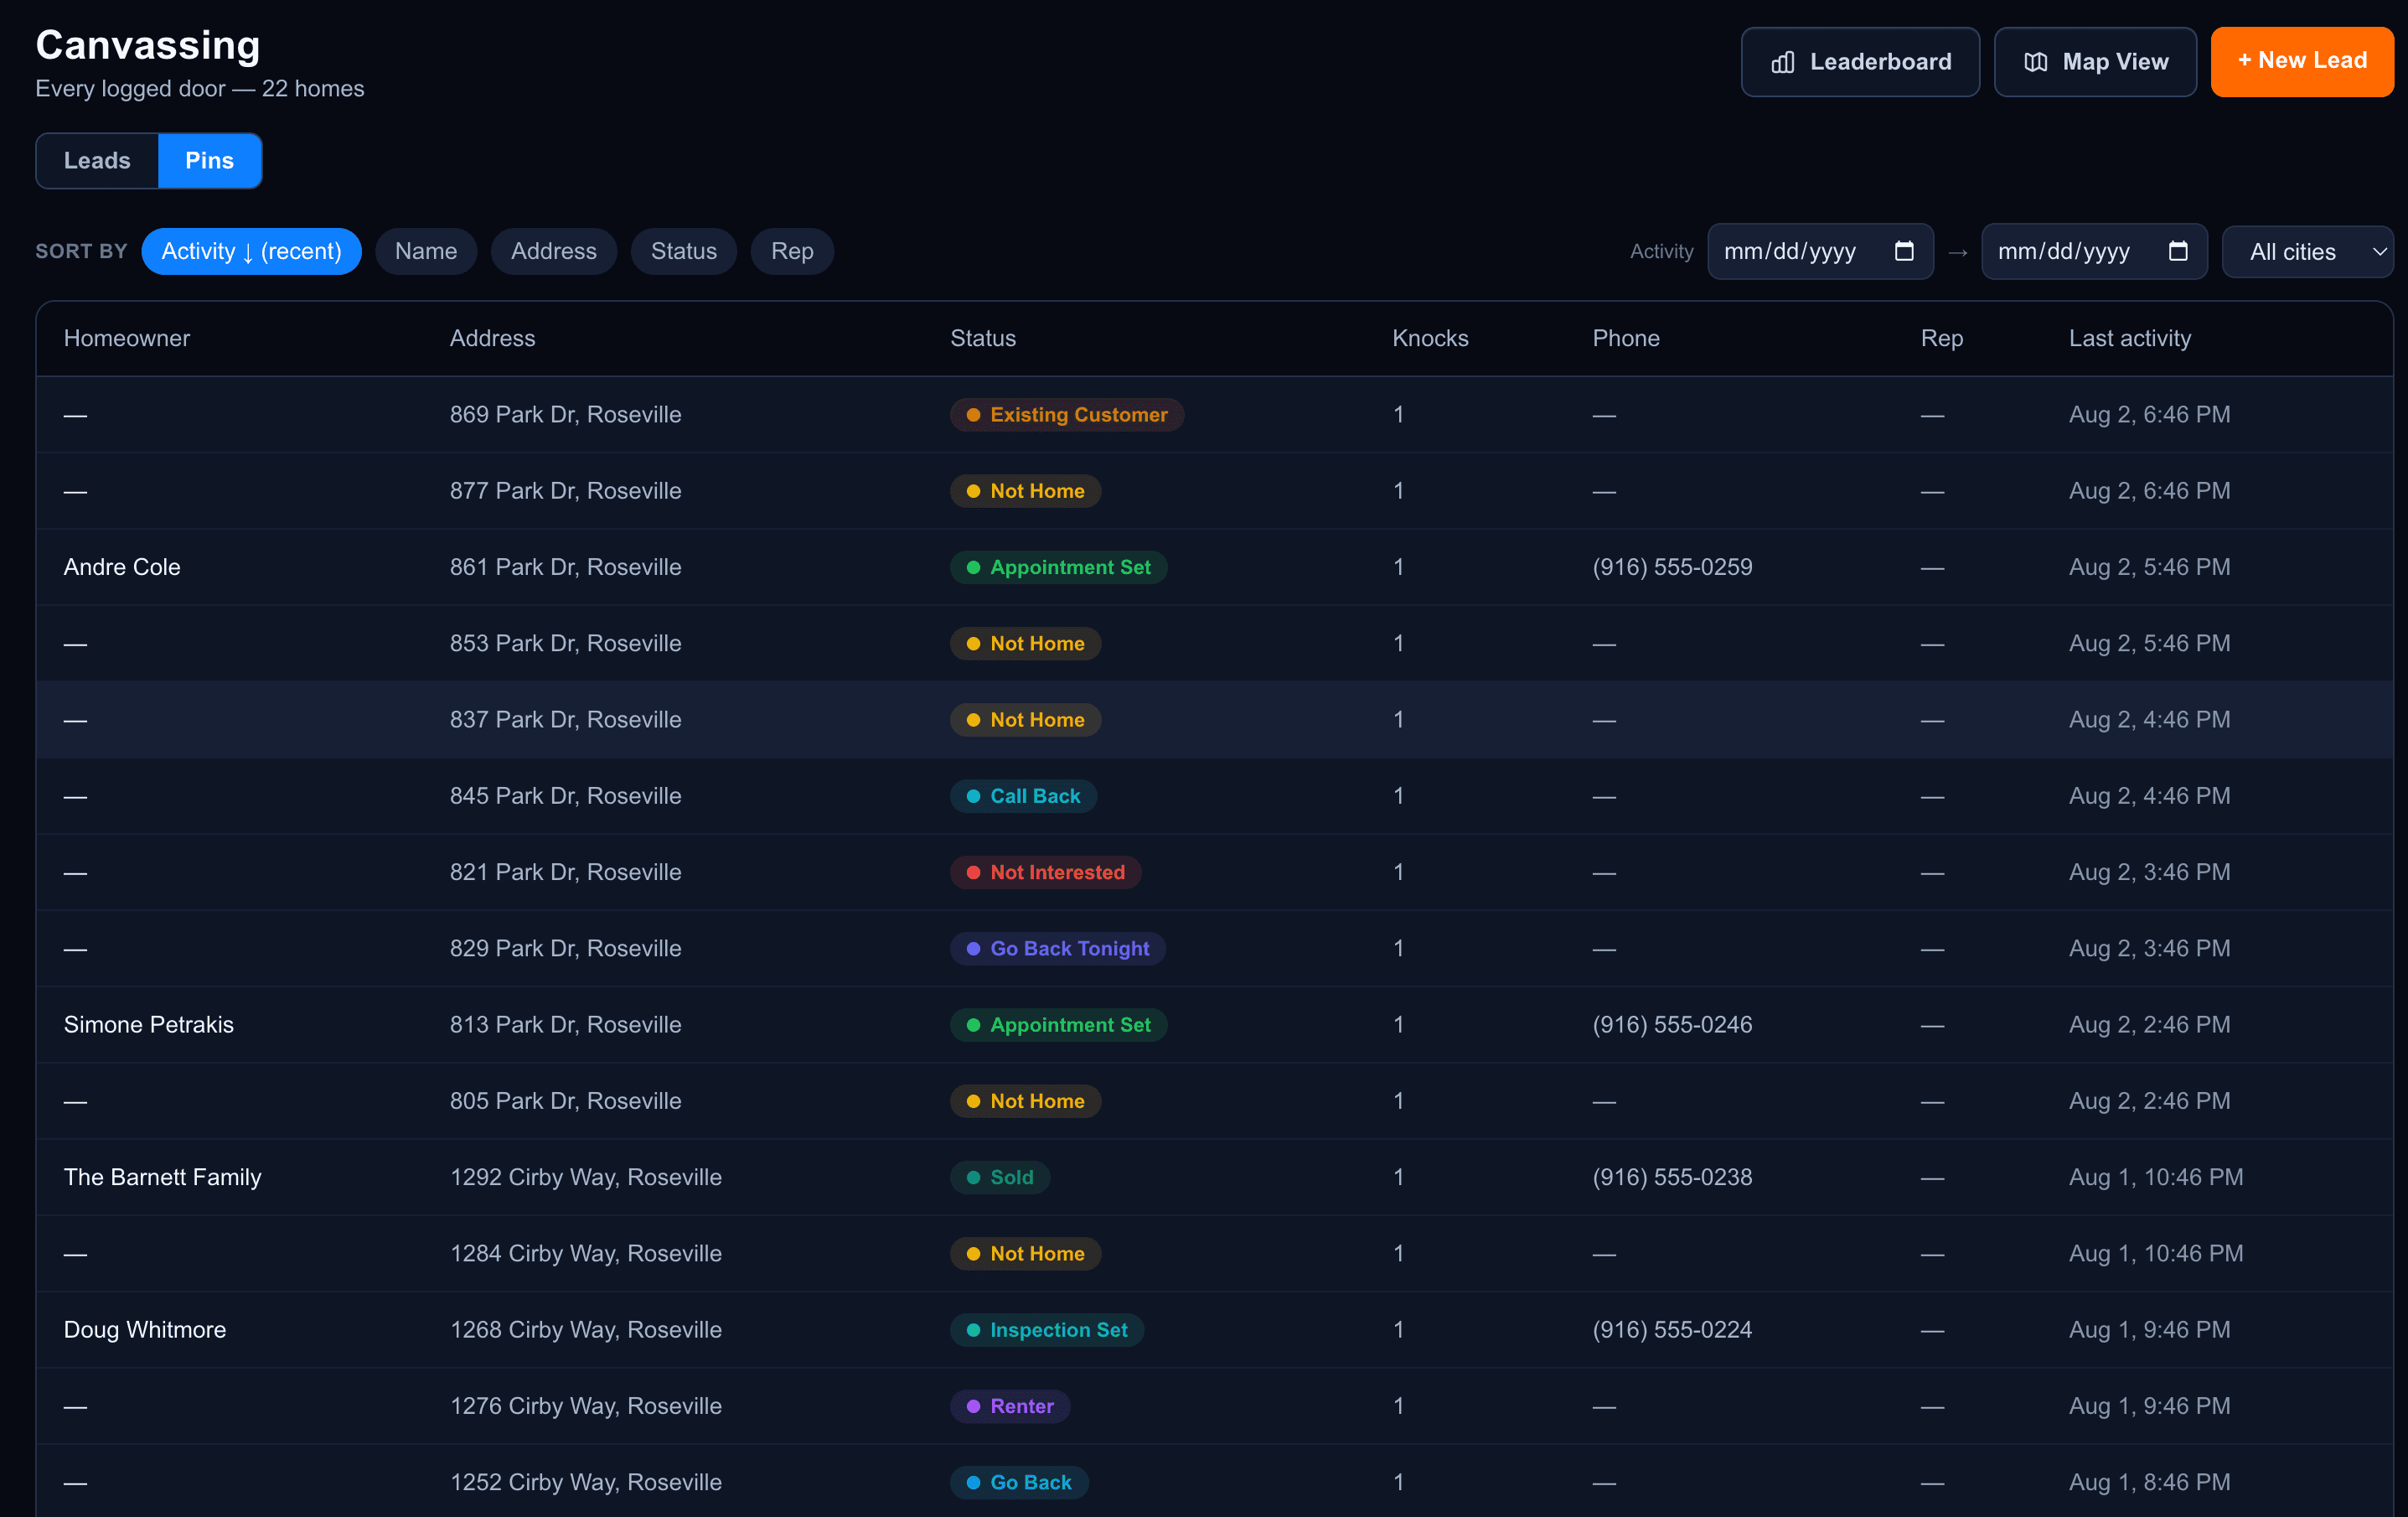
Task: Click phone number (916) 555-0224
Action: tap(1672, 1329)
